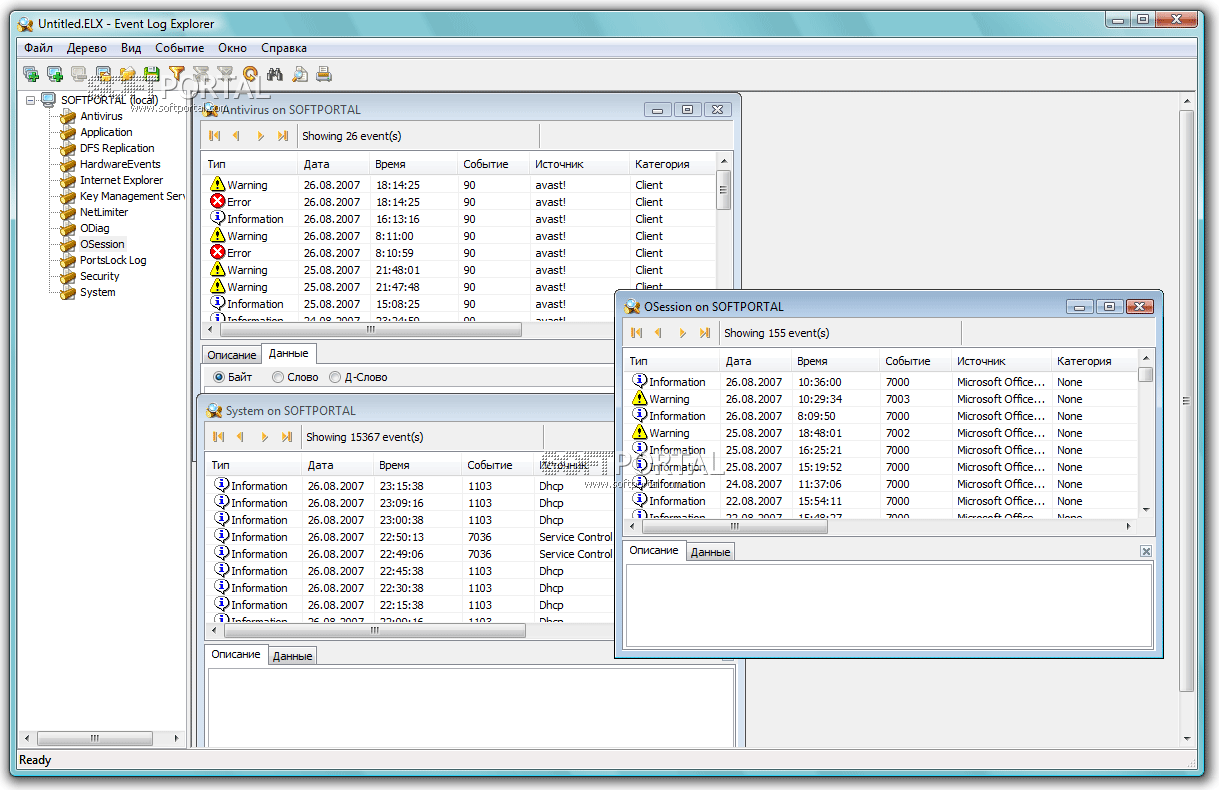Click the folder icon beside Security in tree

click(67, 276)
